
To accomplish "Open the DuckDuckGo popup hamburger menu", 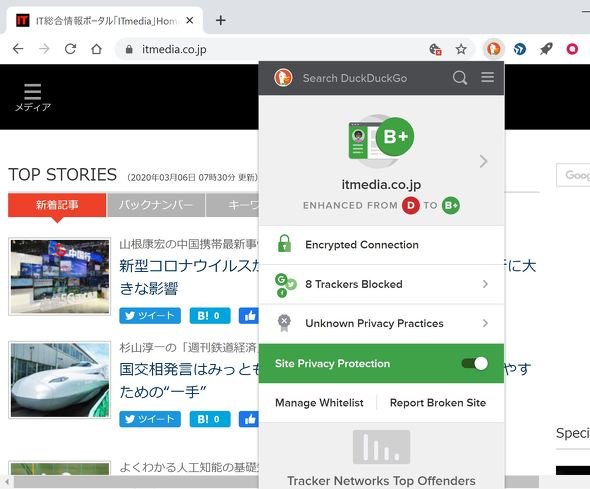I will [487, 77].
